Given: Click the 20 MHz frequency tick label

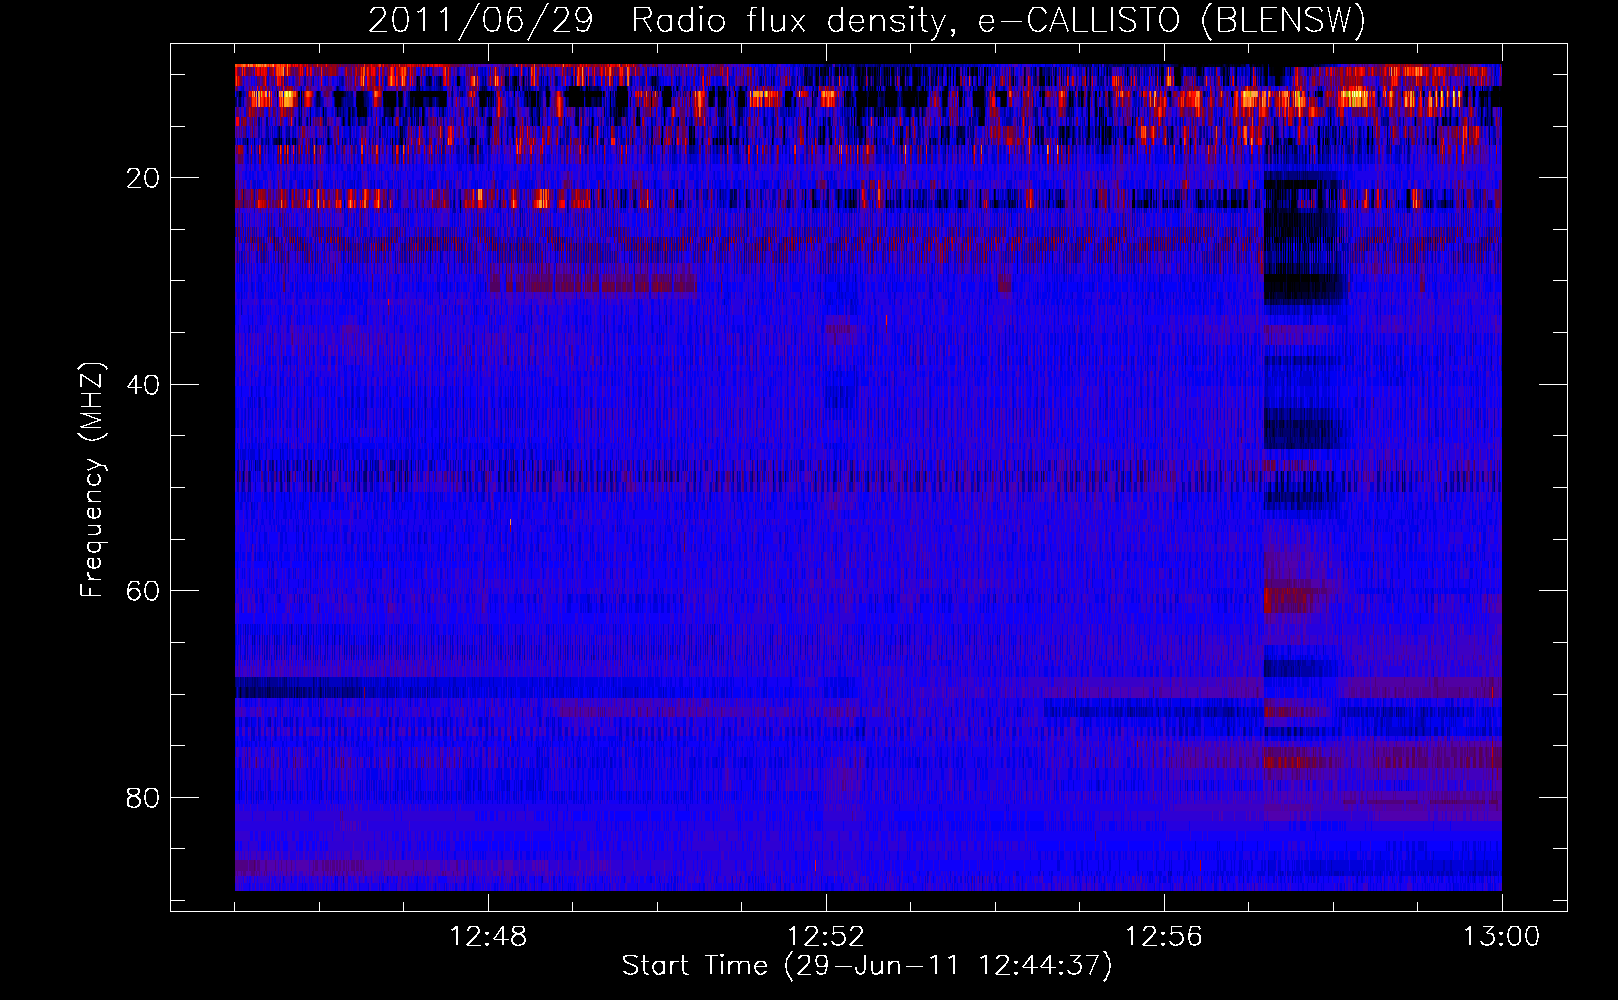Looking at the screenshot, I should point(143,178).
